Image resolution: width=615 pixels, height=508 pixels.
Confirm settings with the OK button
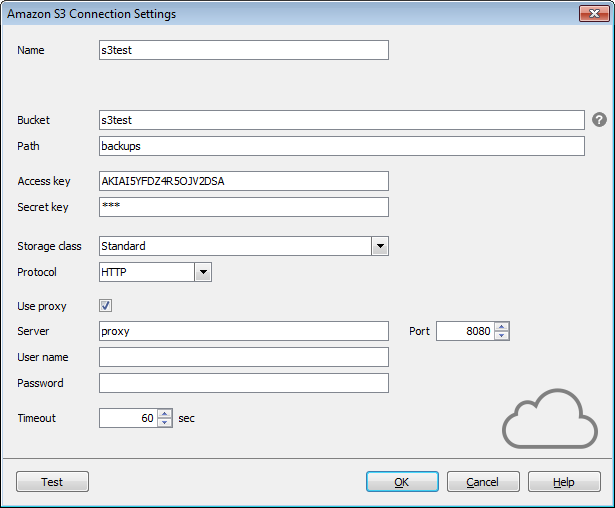[402, 482]
